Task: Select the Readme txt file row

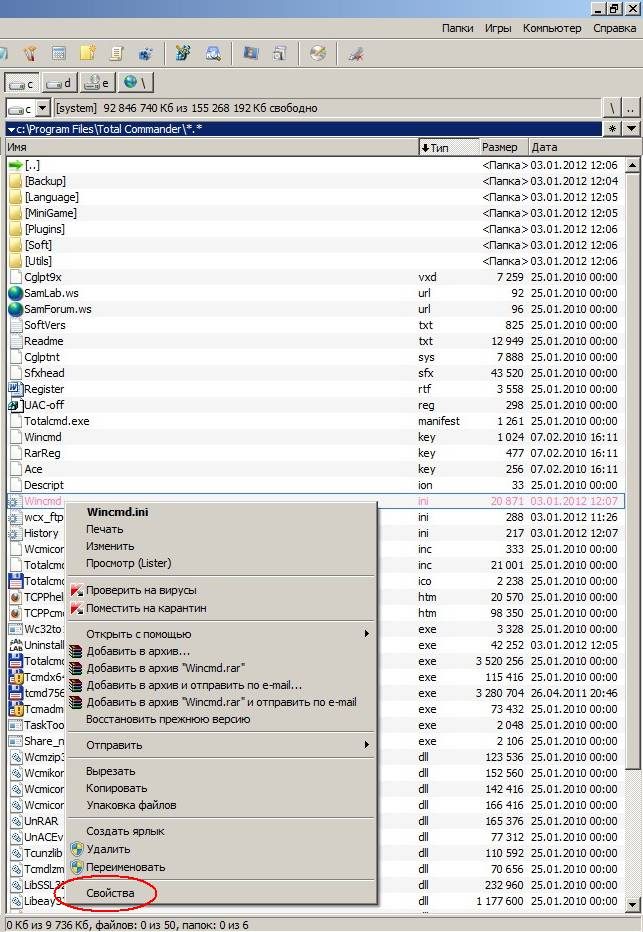Action: pyautogui.click(x=316, y=341)
